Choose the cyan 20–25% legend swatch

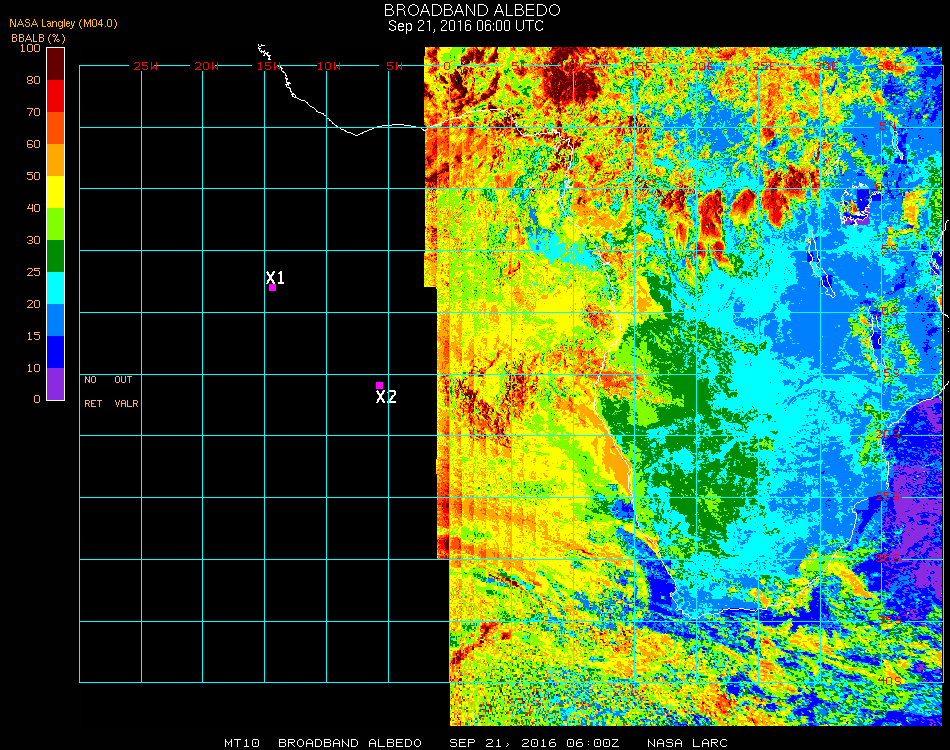pos(56,287)
